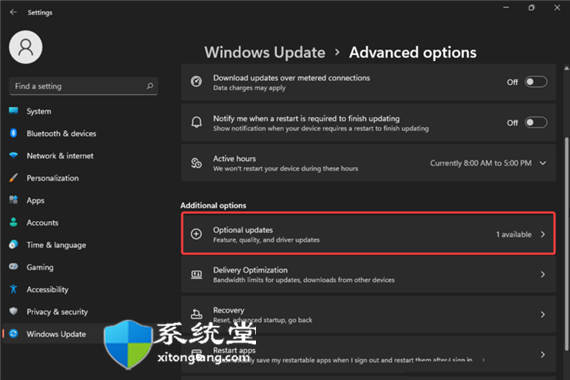Toggle Download updates over metered connections
This screenshot has width=570, height=380.
[x=536, y=82]
